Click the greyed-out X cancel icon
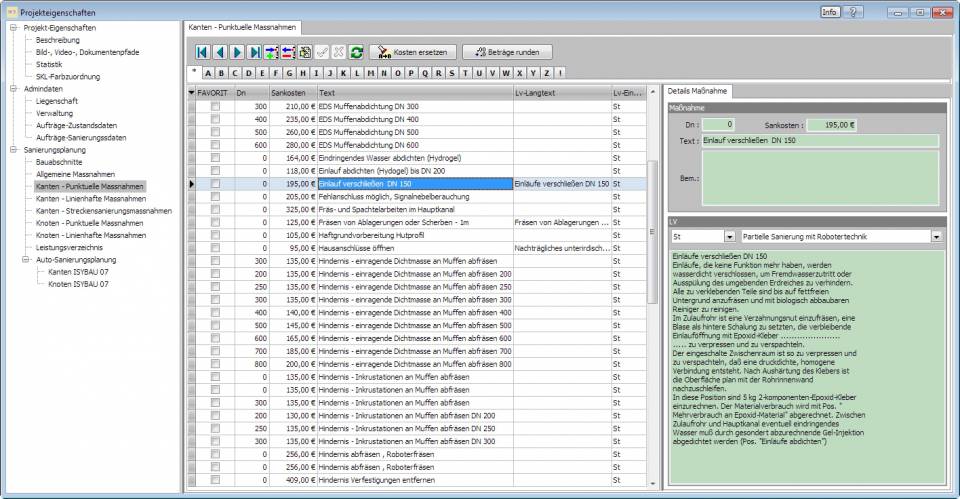 339,53
